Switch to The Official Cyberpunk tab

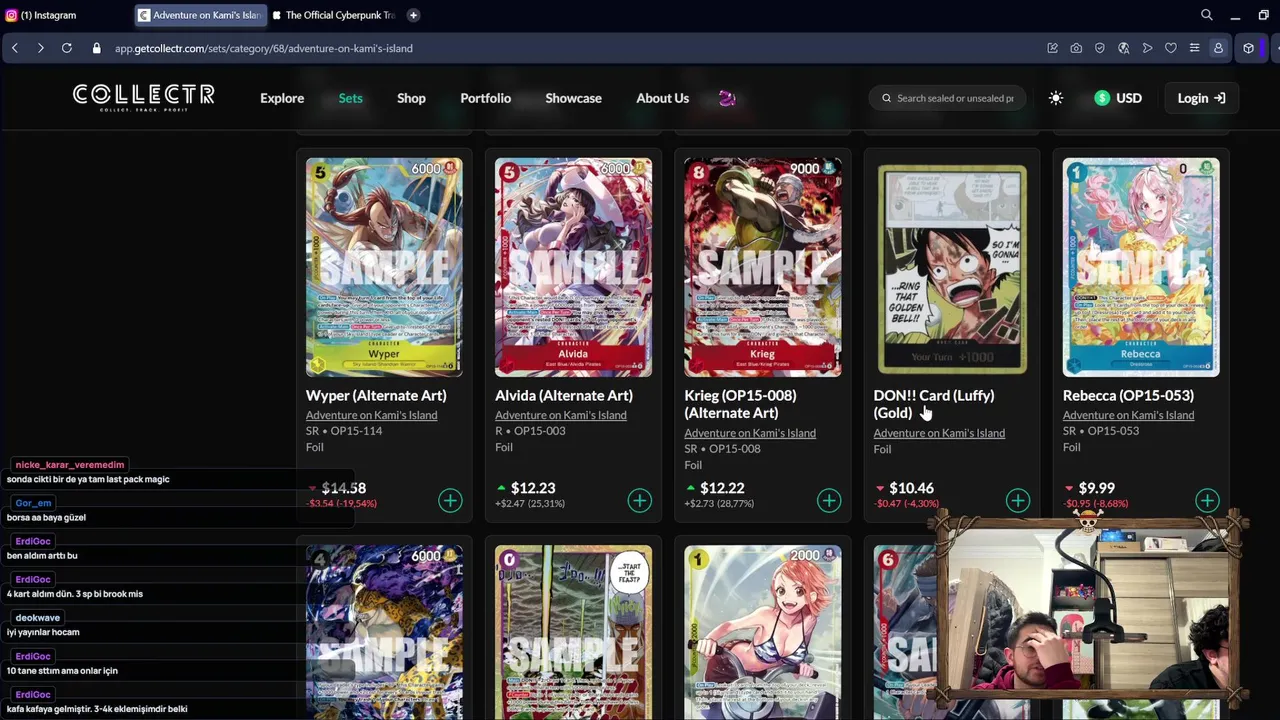334,15
